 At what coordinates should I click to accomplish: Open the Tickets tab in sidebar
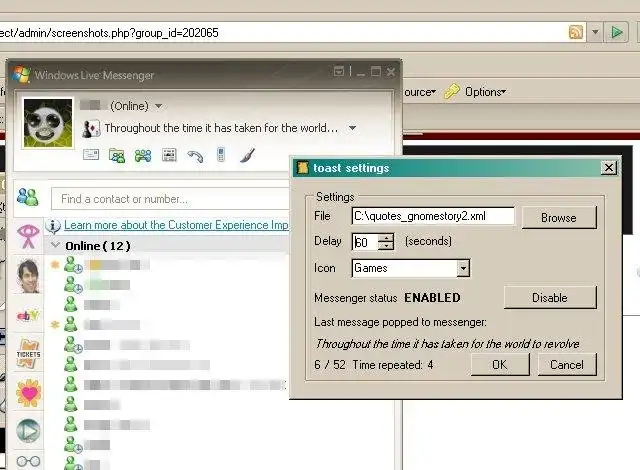coord(29,354)
